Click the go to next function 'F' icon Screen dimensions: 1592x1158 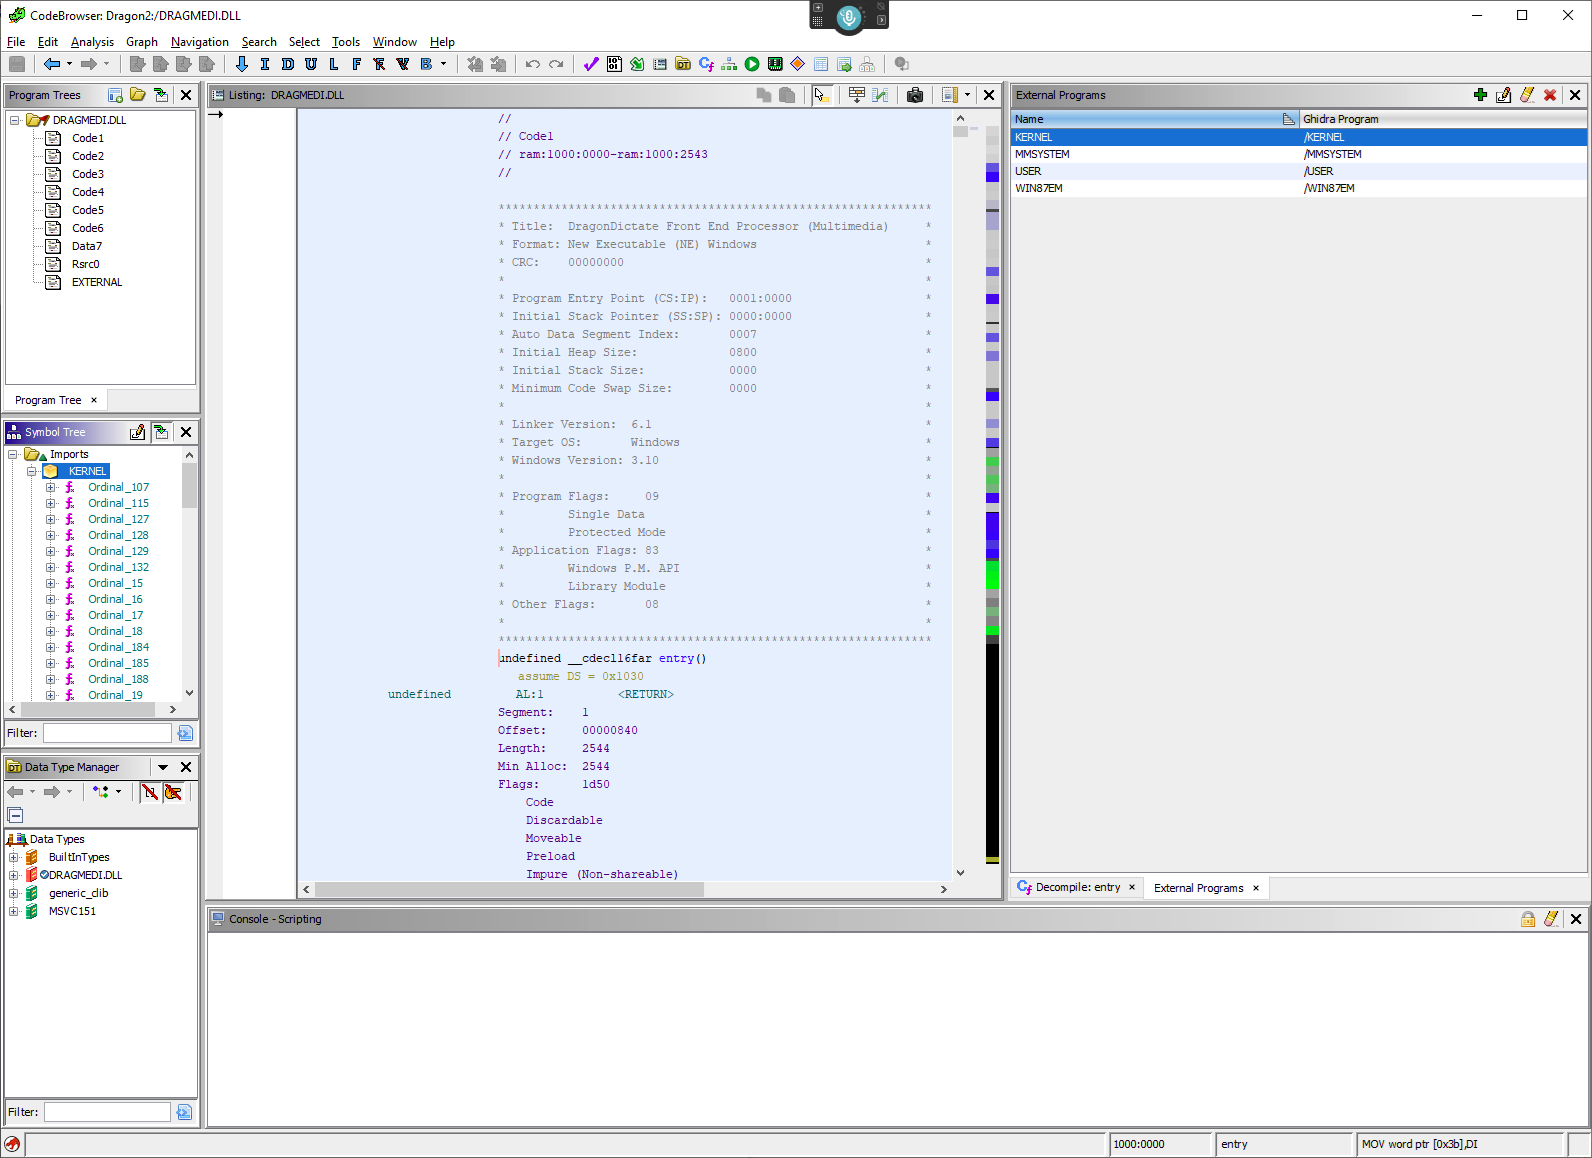pos(357,64)
